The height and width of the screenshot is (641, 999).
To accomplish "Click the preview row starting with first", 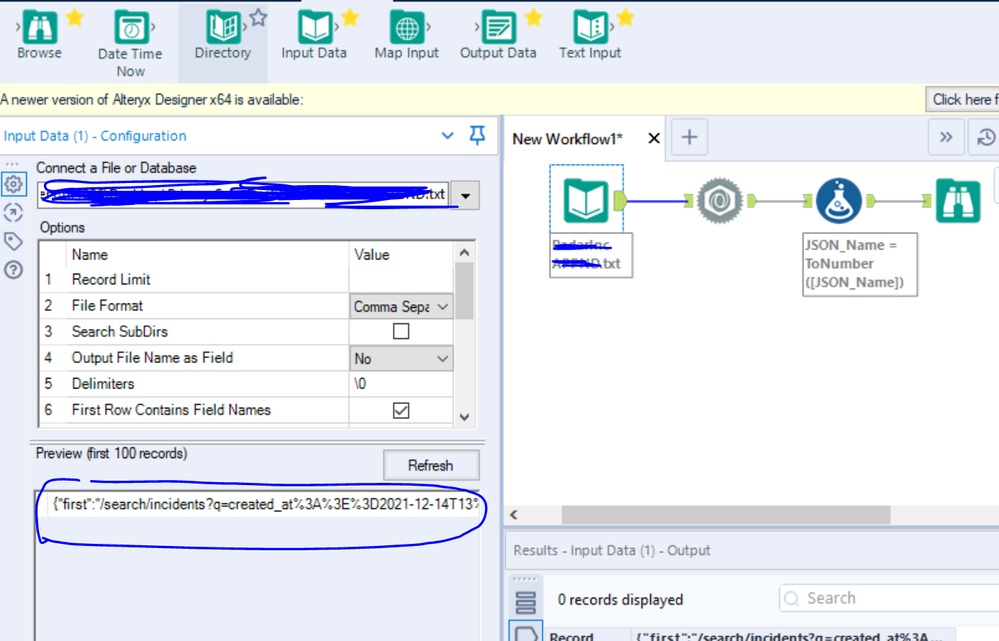I will point(266,505).
